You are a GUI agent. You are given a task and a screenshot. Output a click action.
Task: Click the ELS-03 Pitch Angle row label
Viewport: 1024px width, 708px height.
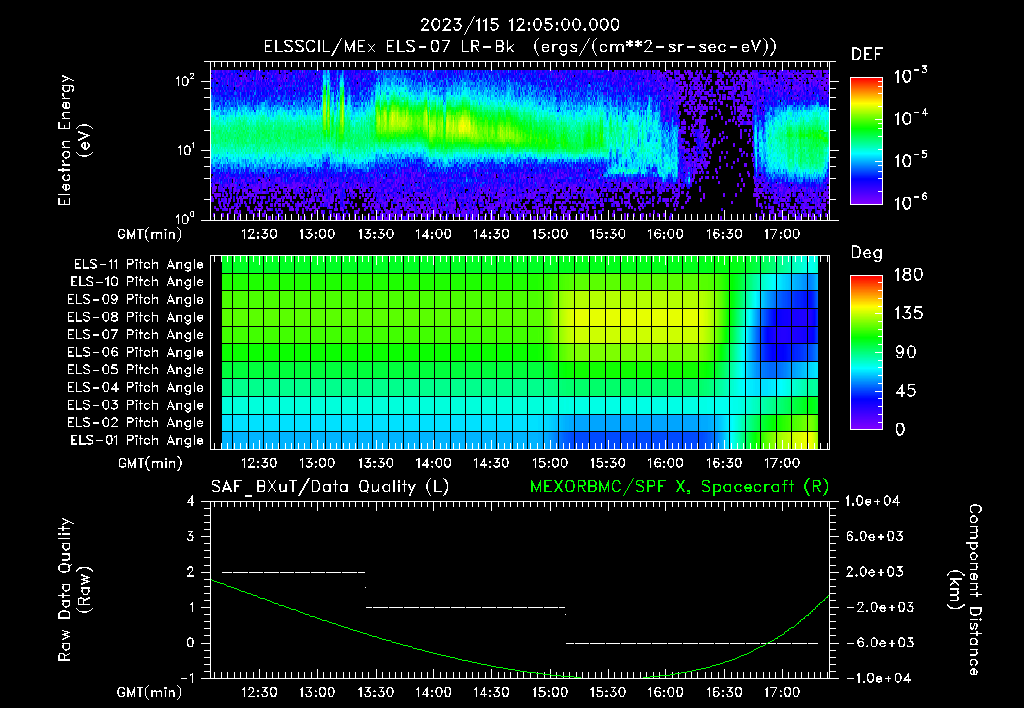[136, 405]
